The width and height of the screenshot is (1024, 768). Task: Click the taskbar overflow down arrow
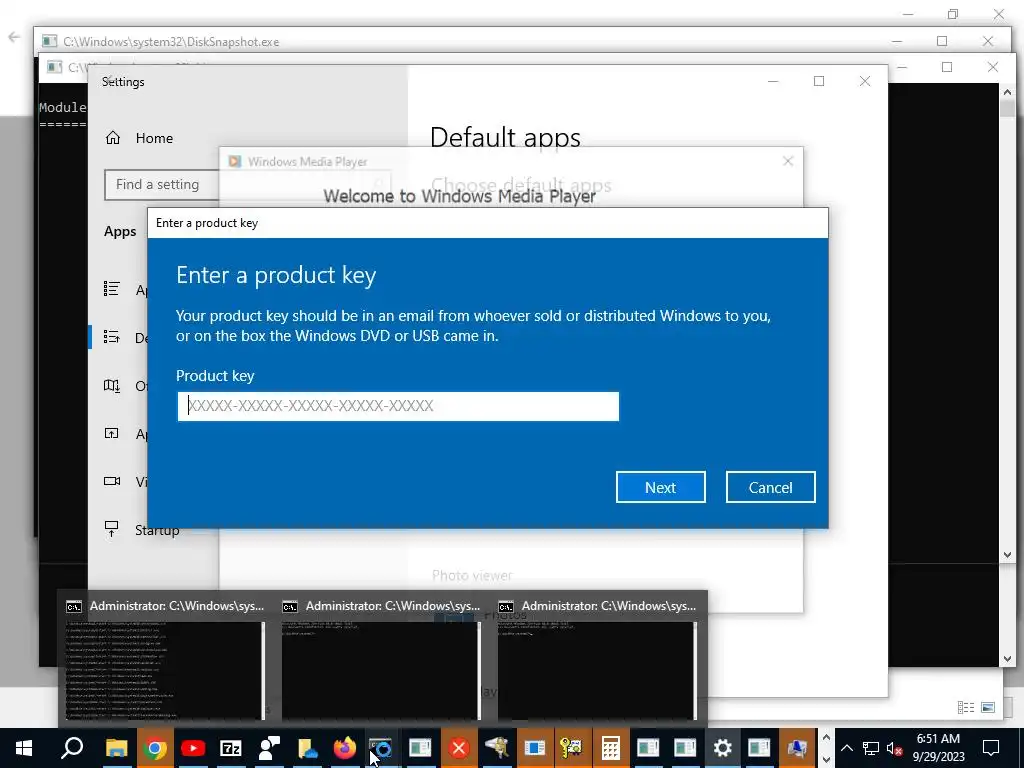[826, 758]
